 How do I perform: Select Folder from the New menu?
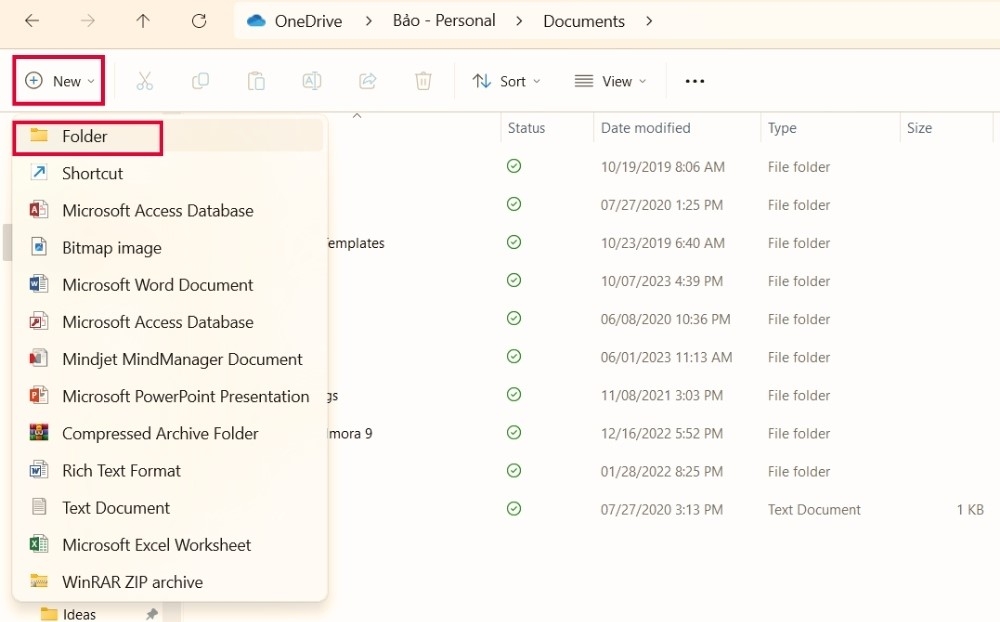click(x=86, y=136)
